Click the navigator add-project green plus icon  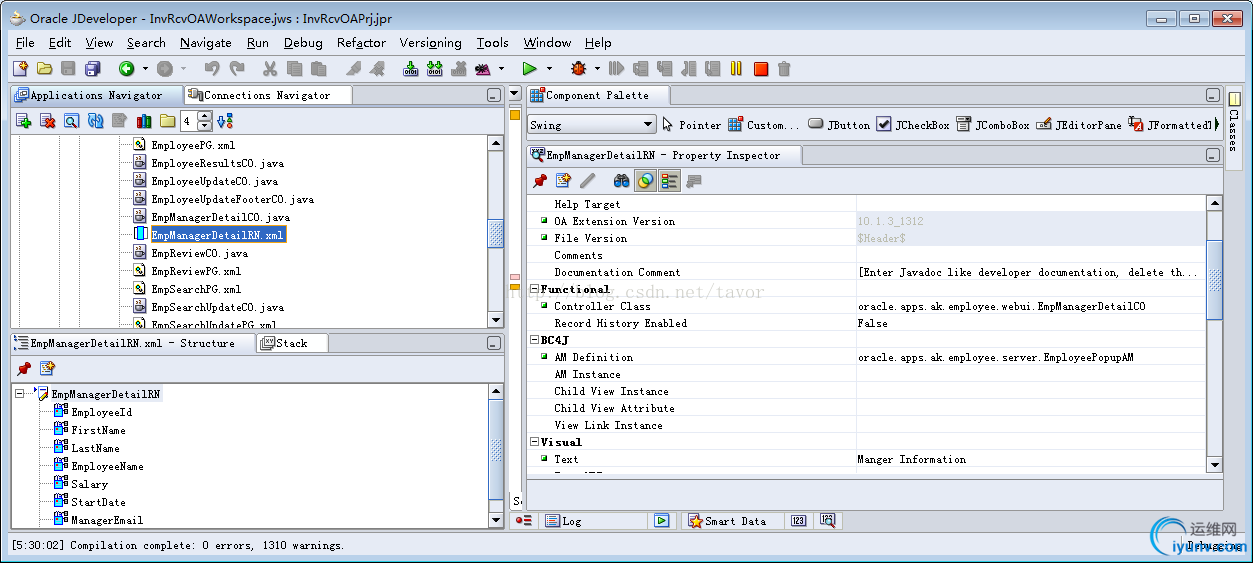pos(24,121)
